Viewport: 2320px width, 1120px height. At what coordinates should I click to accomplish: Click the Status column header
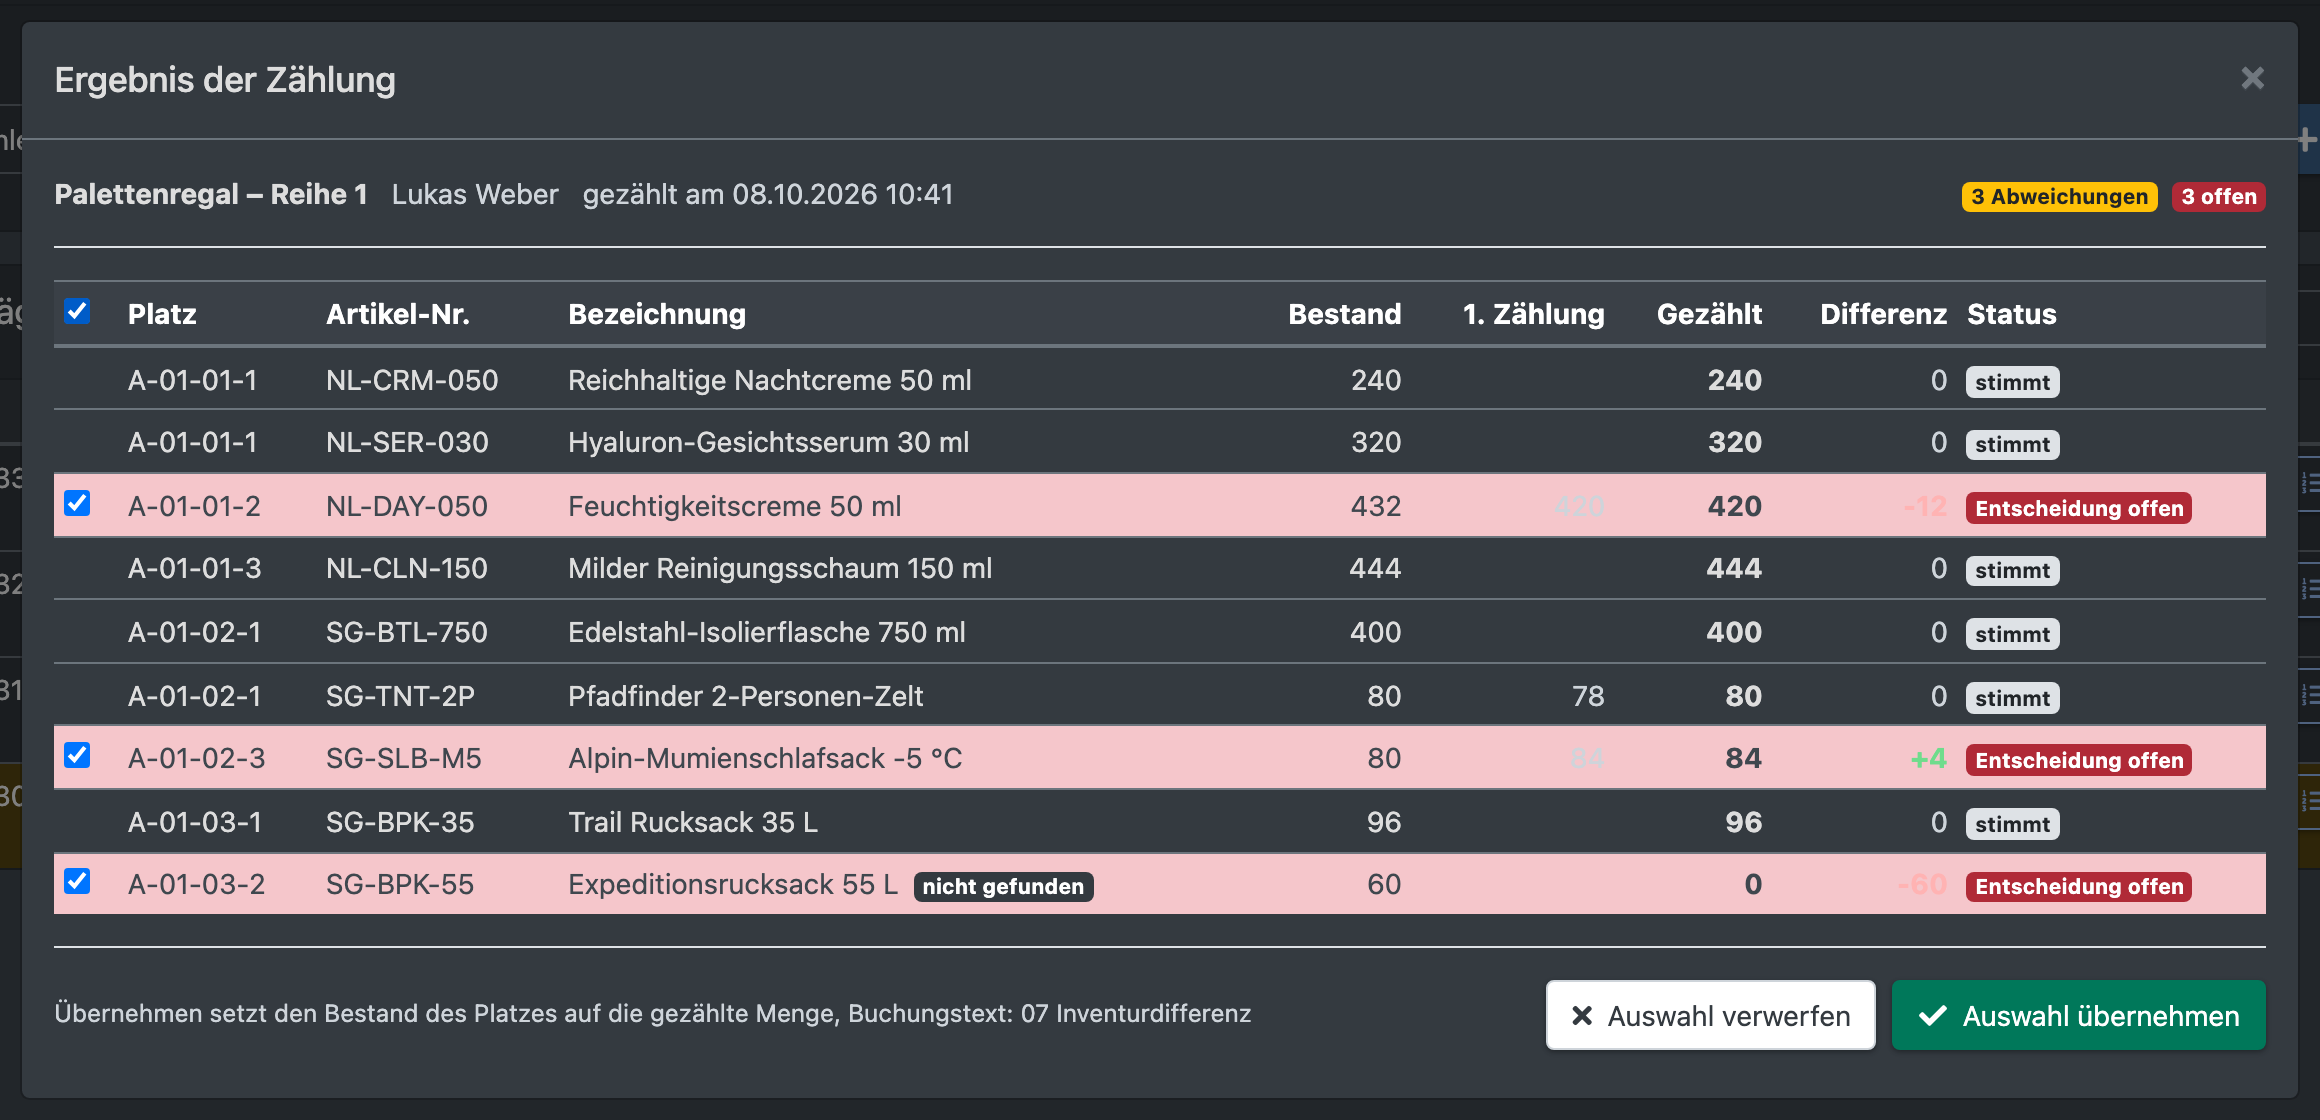tap(2011, 314)
